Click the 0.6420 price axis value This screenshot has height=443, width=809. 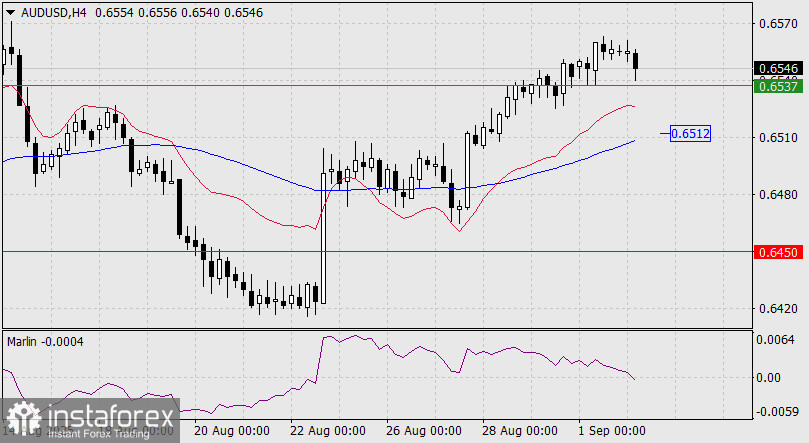click(779, 309)
